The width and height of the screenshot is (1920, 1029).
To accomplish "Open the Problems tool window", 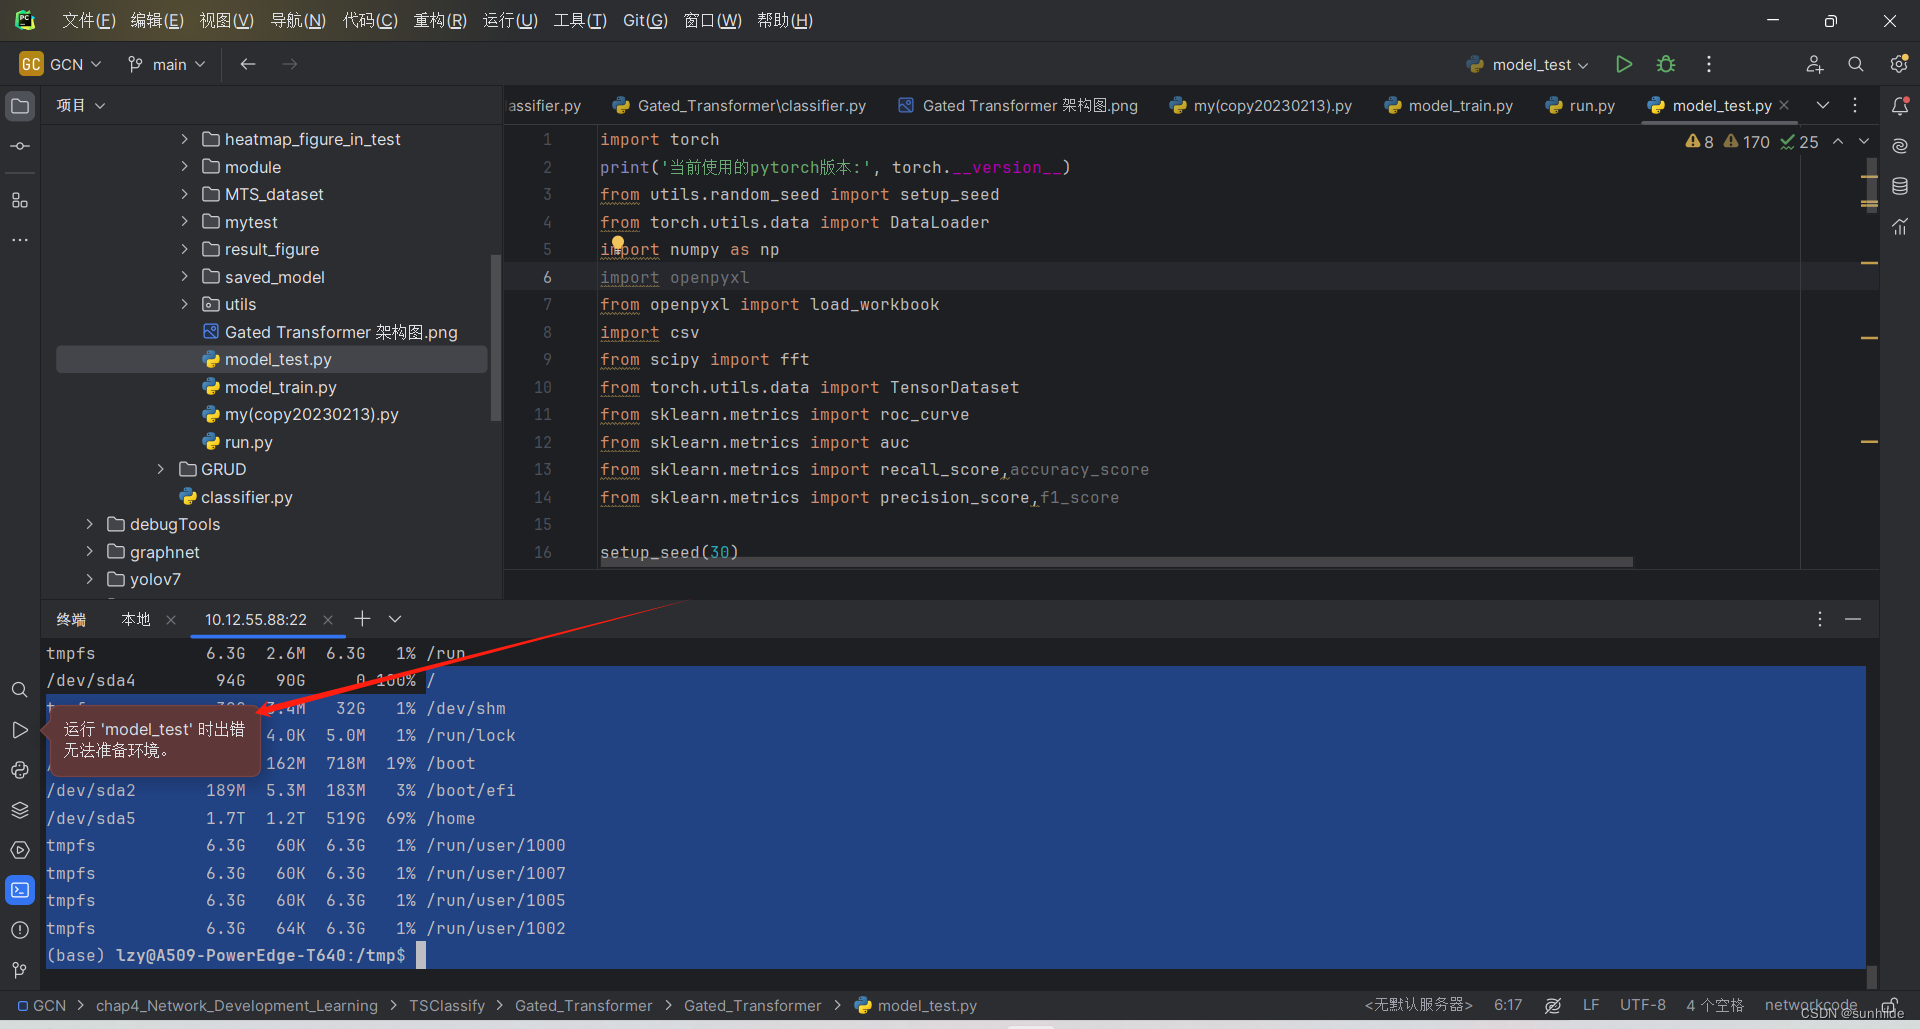I will pos(19,930).
